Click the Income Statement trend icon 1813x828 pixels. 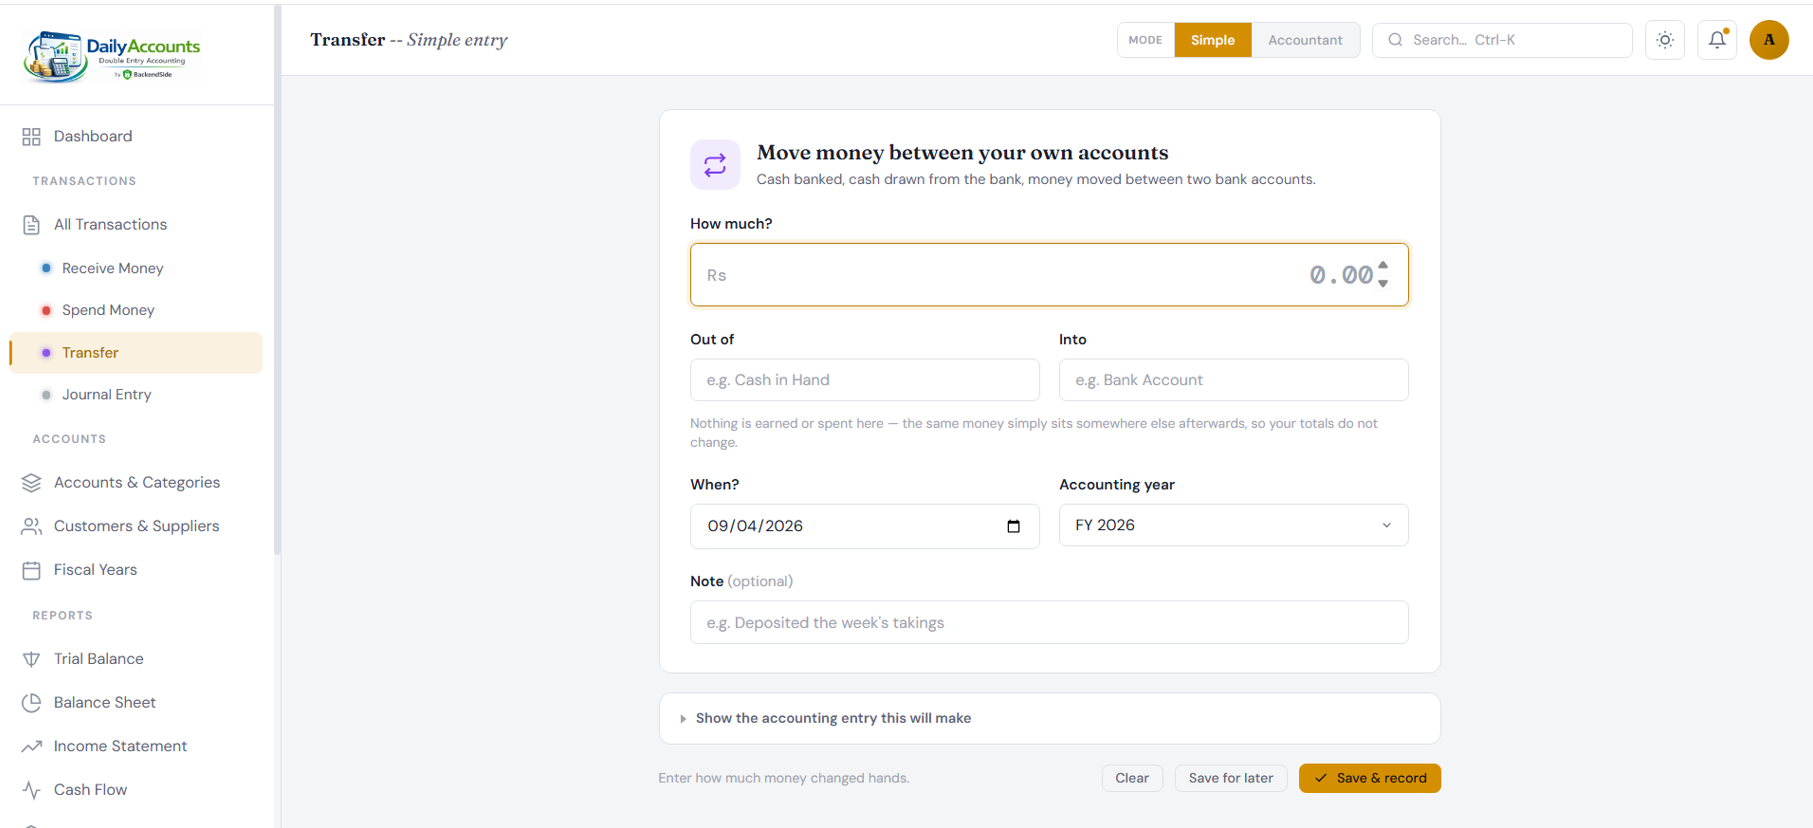coord(31,746)
